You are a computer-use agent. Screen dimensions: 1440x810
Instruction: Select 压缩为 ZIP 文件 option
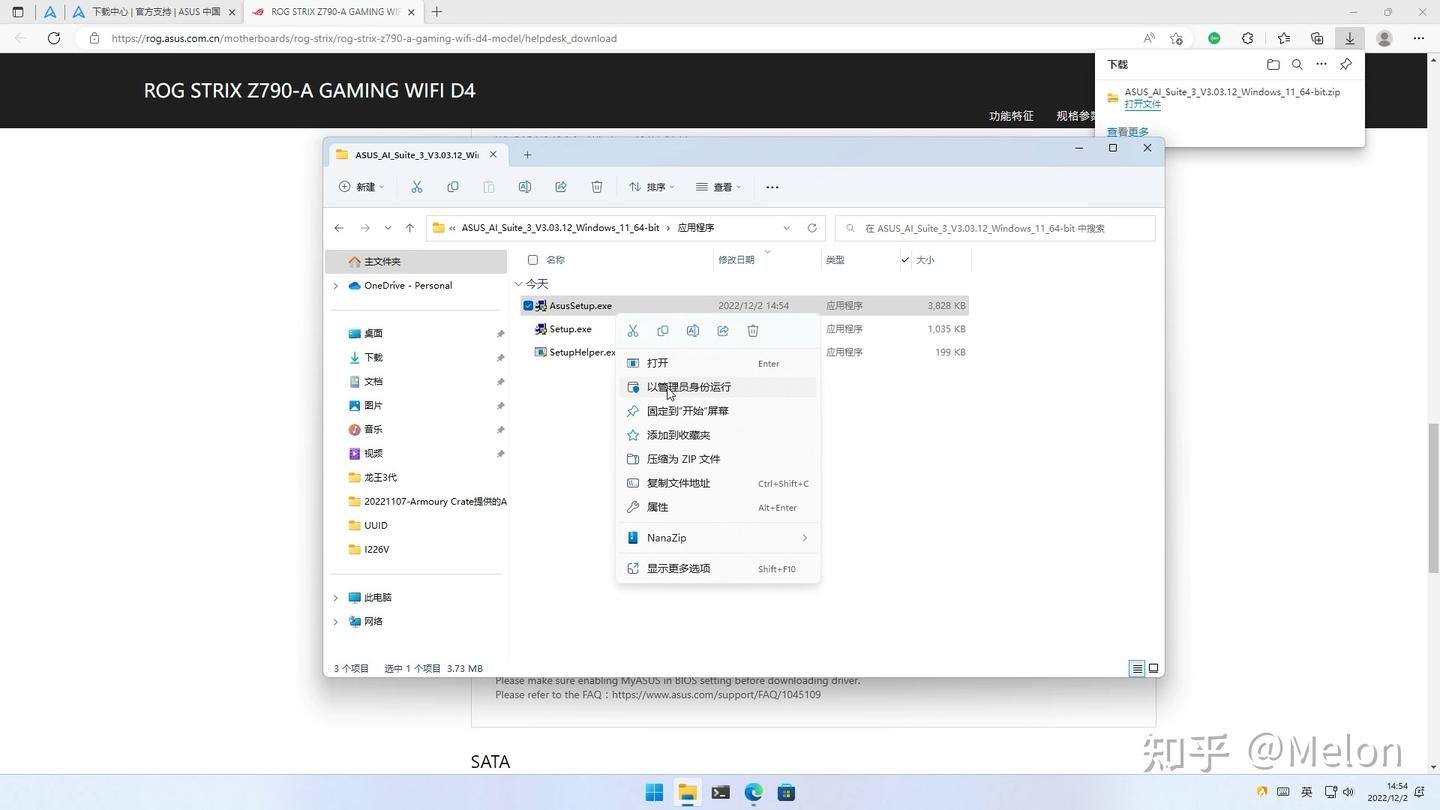pos(683,458)
